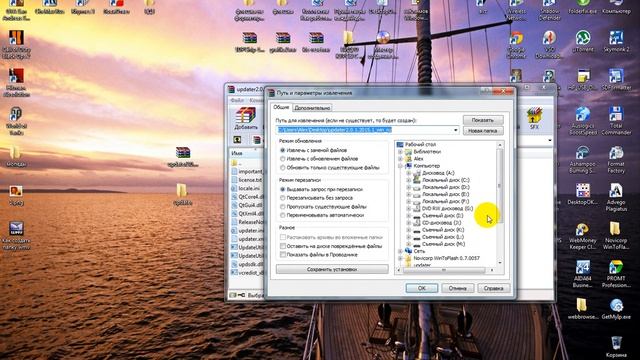Select Novicorp WinToFlash 0.7.0057 in tree

click(446, 258)
